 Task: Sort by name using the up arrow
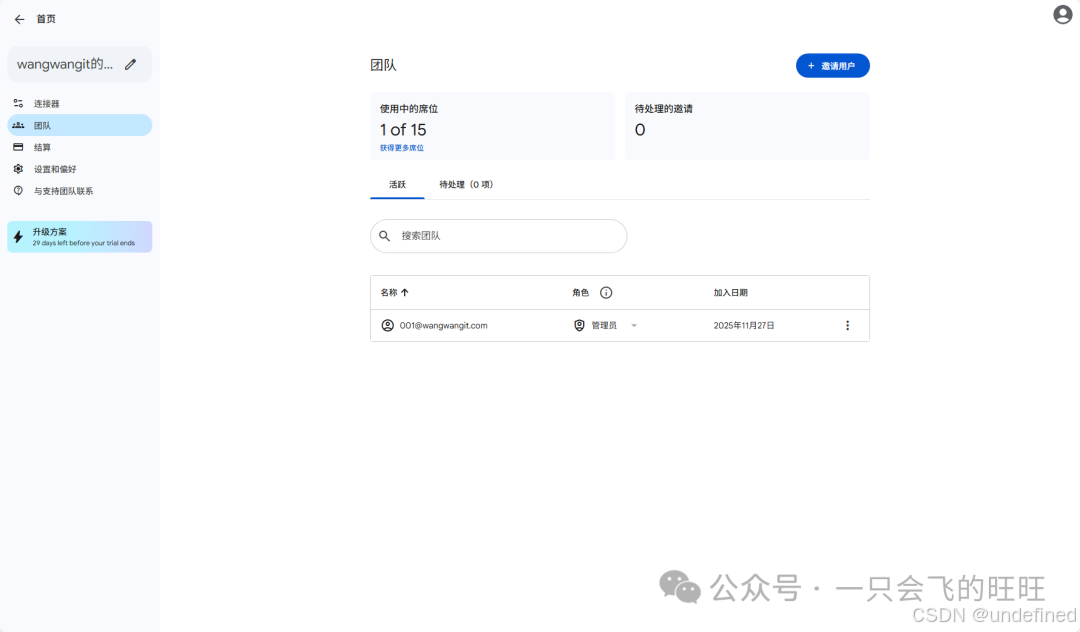(x=405, y=293)
